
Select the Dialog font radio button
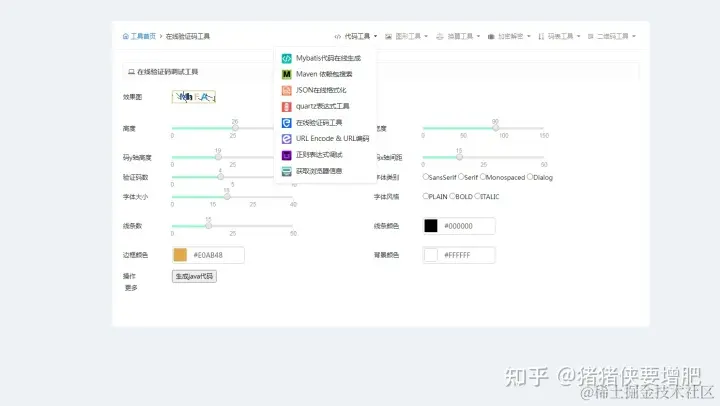pos(530,177)
